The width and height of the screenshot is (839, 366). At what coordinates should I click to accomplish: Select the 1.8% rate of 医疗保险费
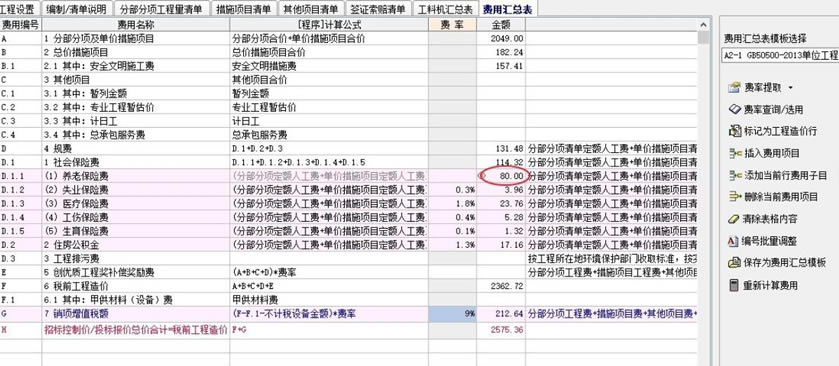pos(452,204)
